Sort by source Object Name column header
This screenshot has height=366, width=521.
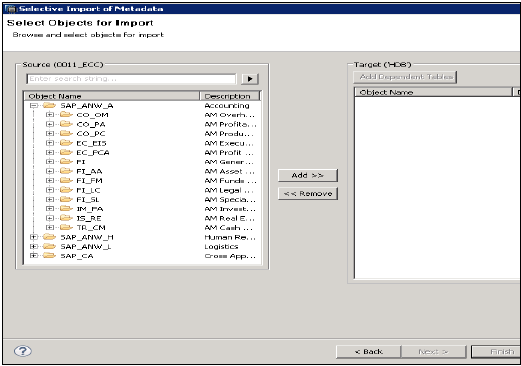click(112, 96)
